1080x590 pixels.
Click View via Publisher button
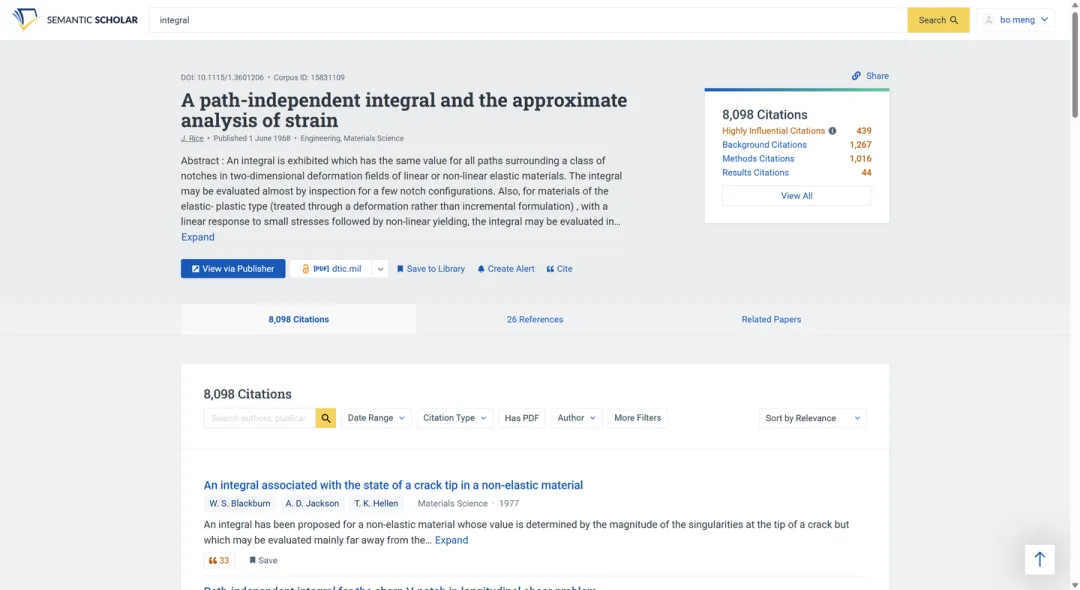click(232, 268)
